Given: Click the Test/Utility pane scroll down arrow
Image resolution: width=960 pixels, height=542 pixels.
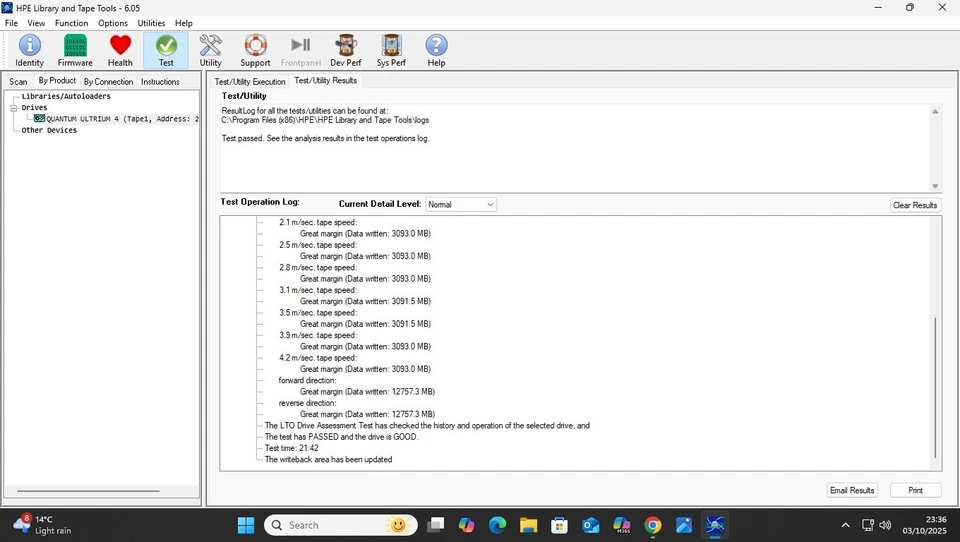Looking at the screenshot, I should [x=935, y=186].
